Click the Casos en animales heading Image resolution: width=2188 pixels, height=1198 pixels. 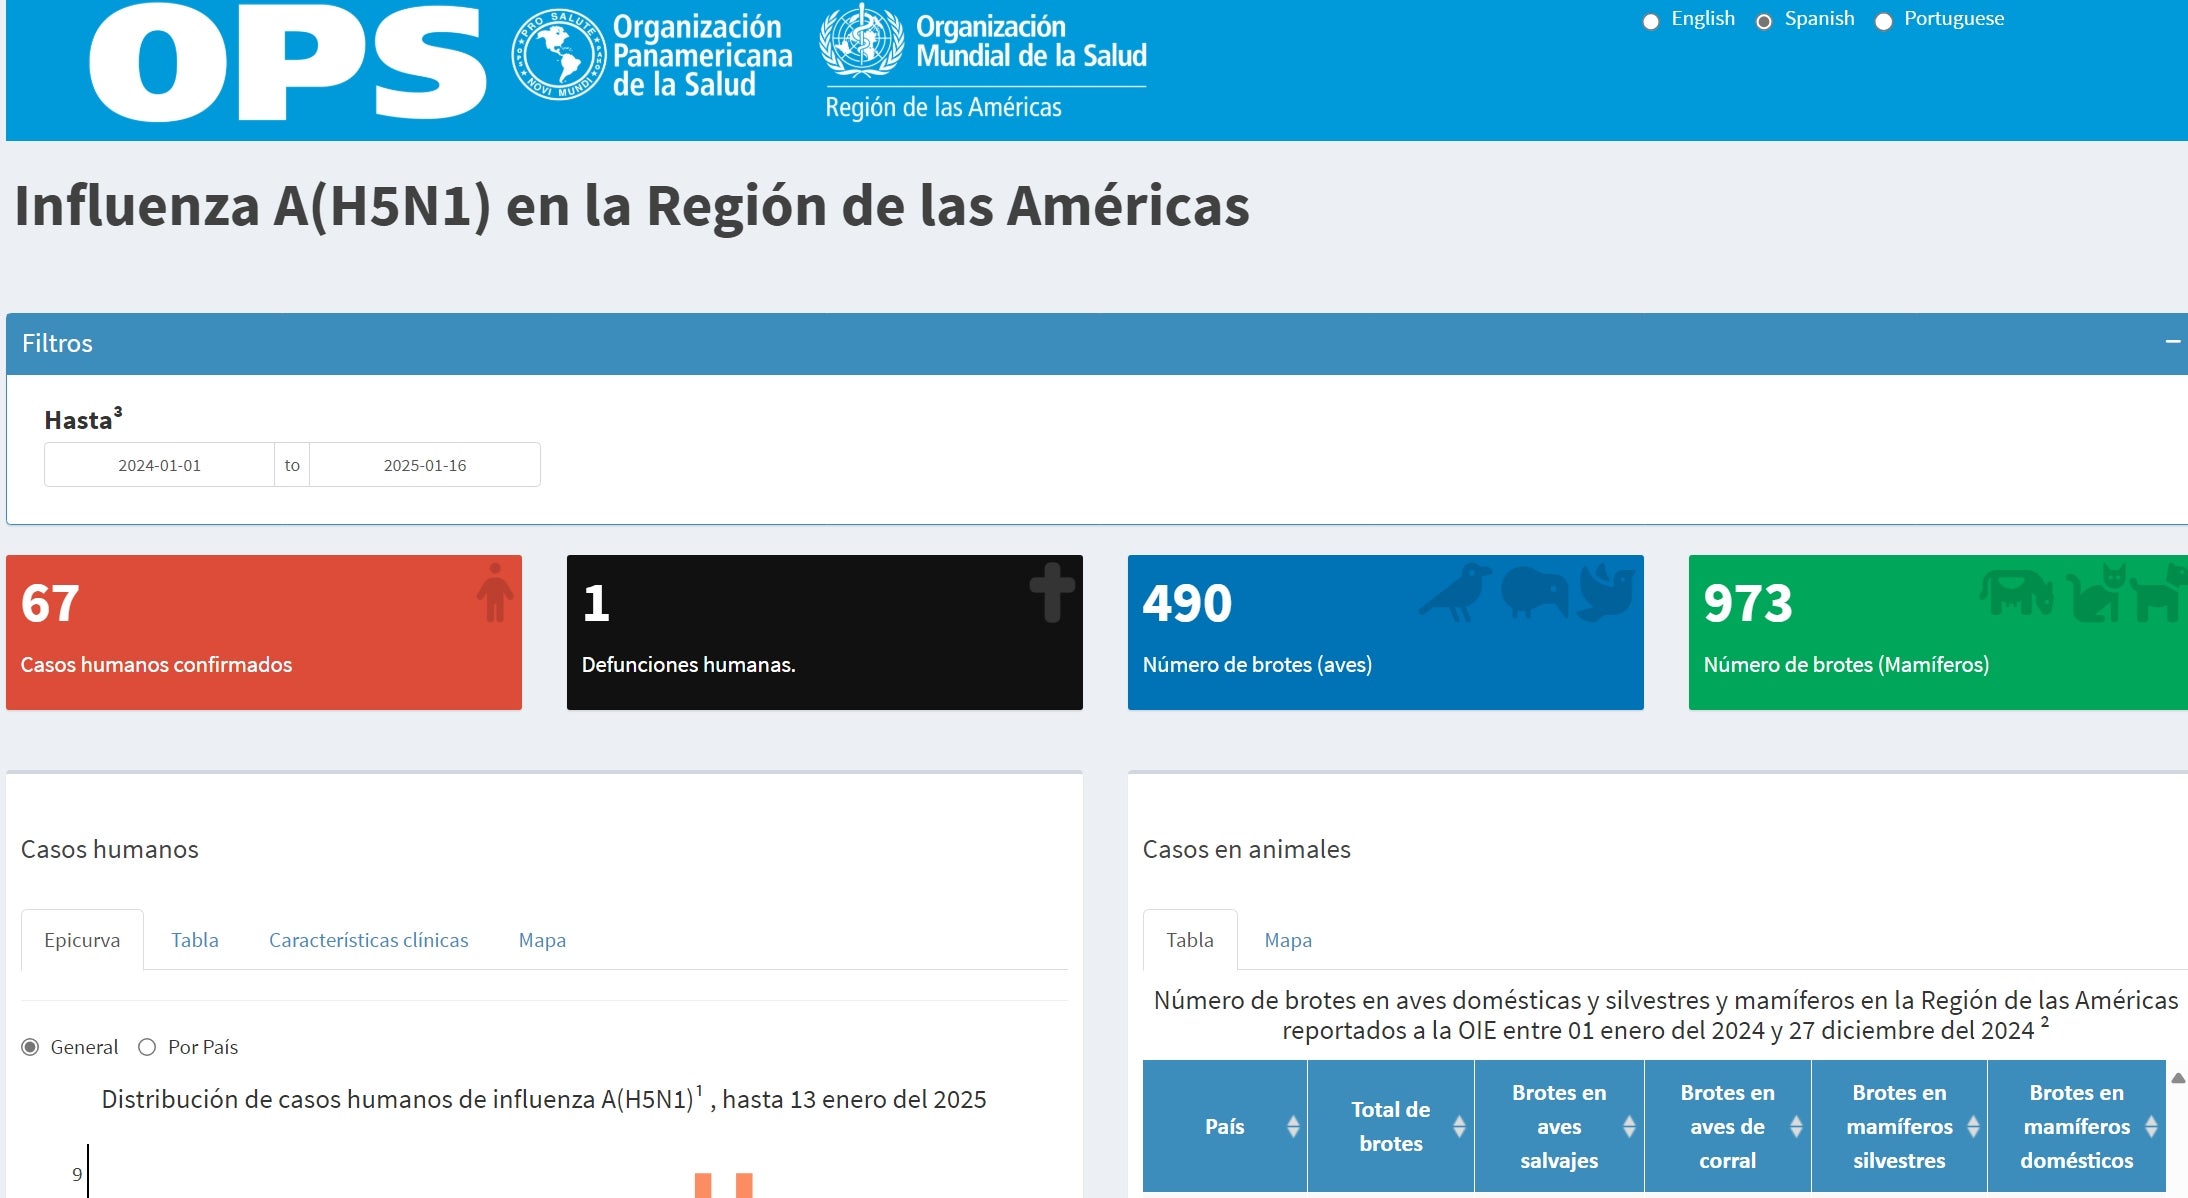(1246, 849)
